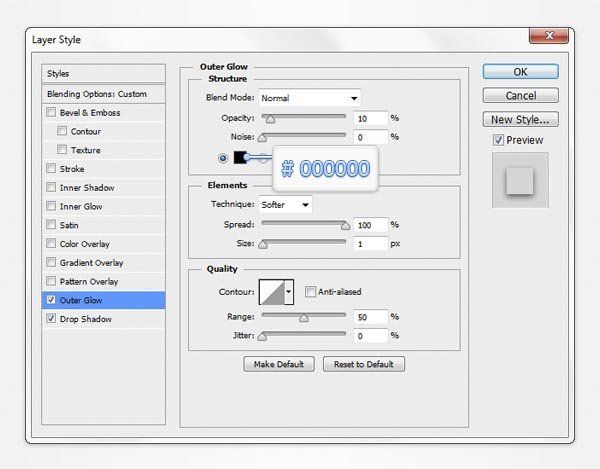Toggle the Preview checkbox
The height and width of the screenshot is (469, 600).
pyautogui.click(x=498, y=140)
